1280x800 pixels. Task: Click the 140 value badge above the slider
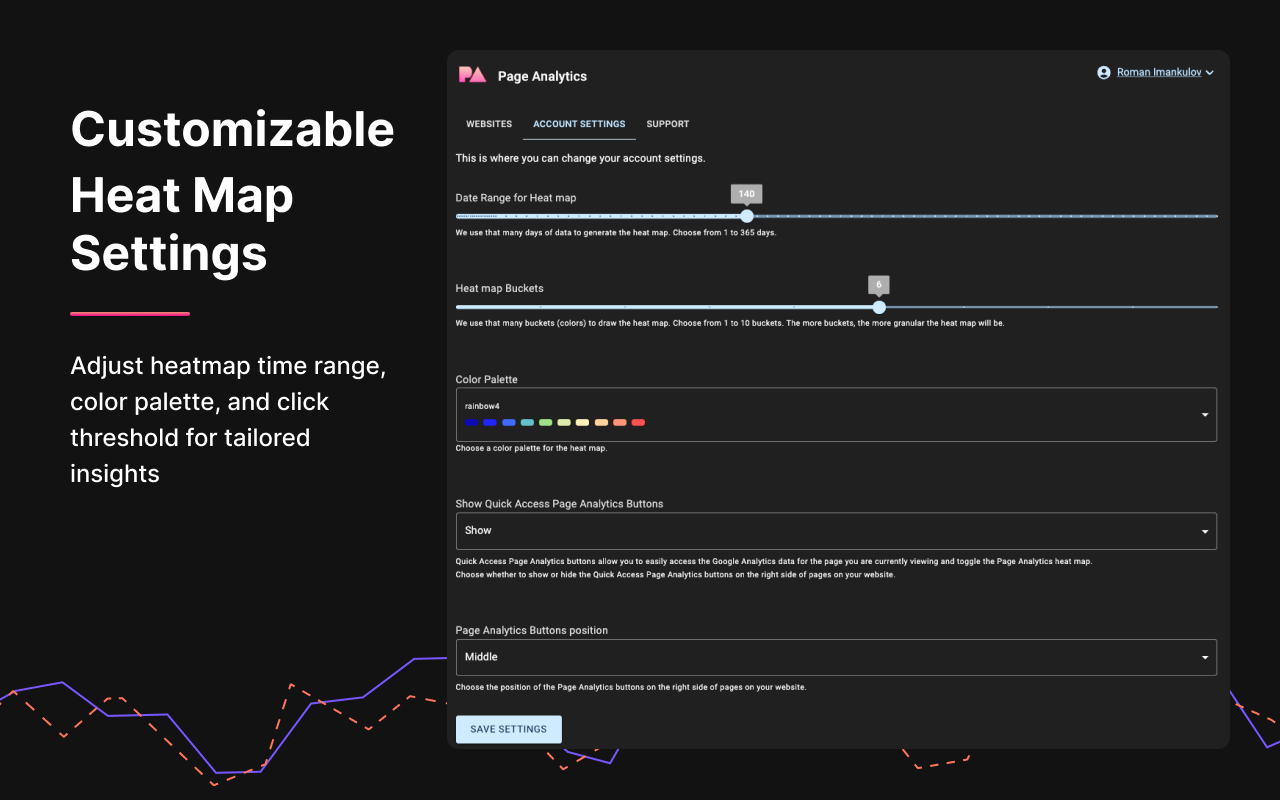tap(746, 193)
